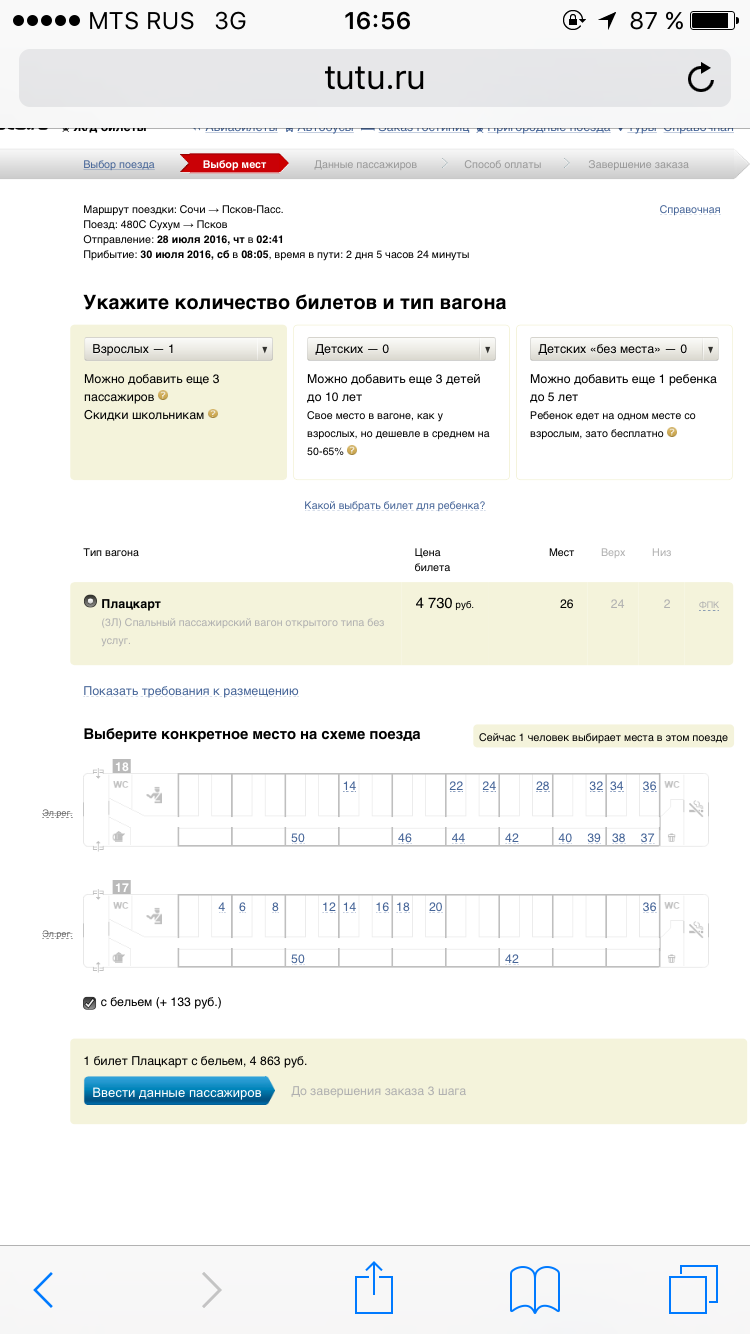Toggle the с бельем checkbox
Viewport: 750px width, 1334px height.
click(x=90, y=1002)
